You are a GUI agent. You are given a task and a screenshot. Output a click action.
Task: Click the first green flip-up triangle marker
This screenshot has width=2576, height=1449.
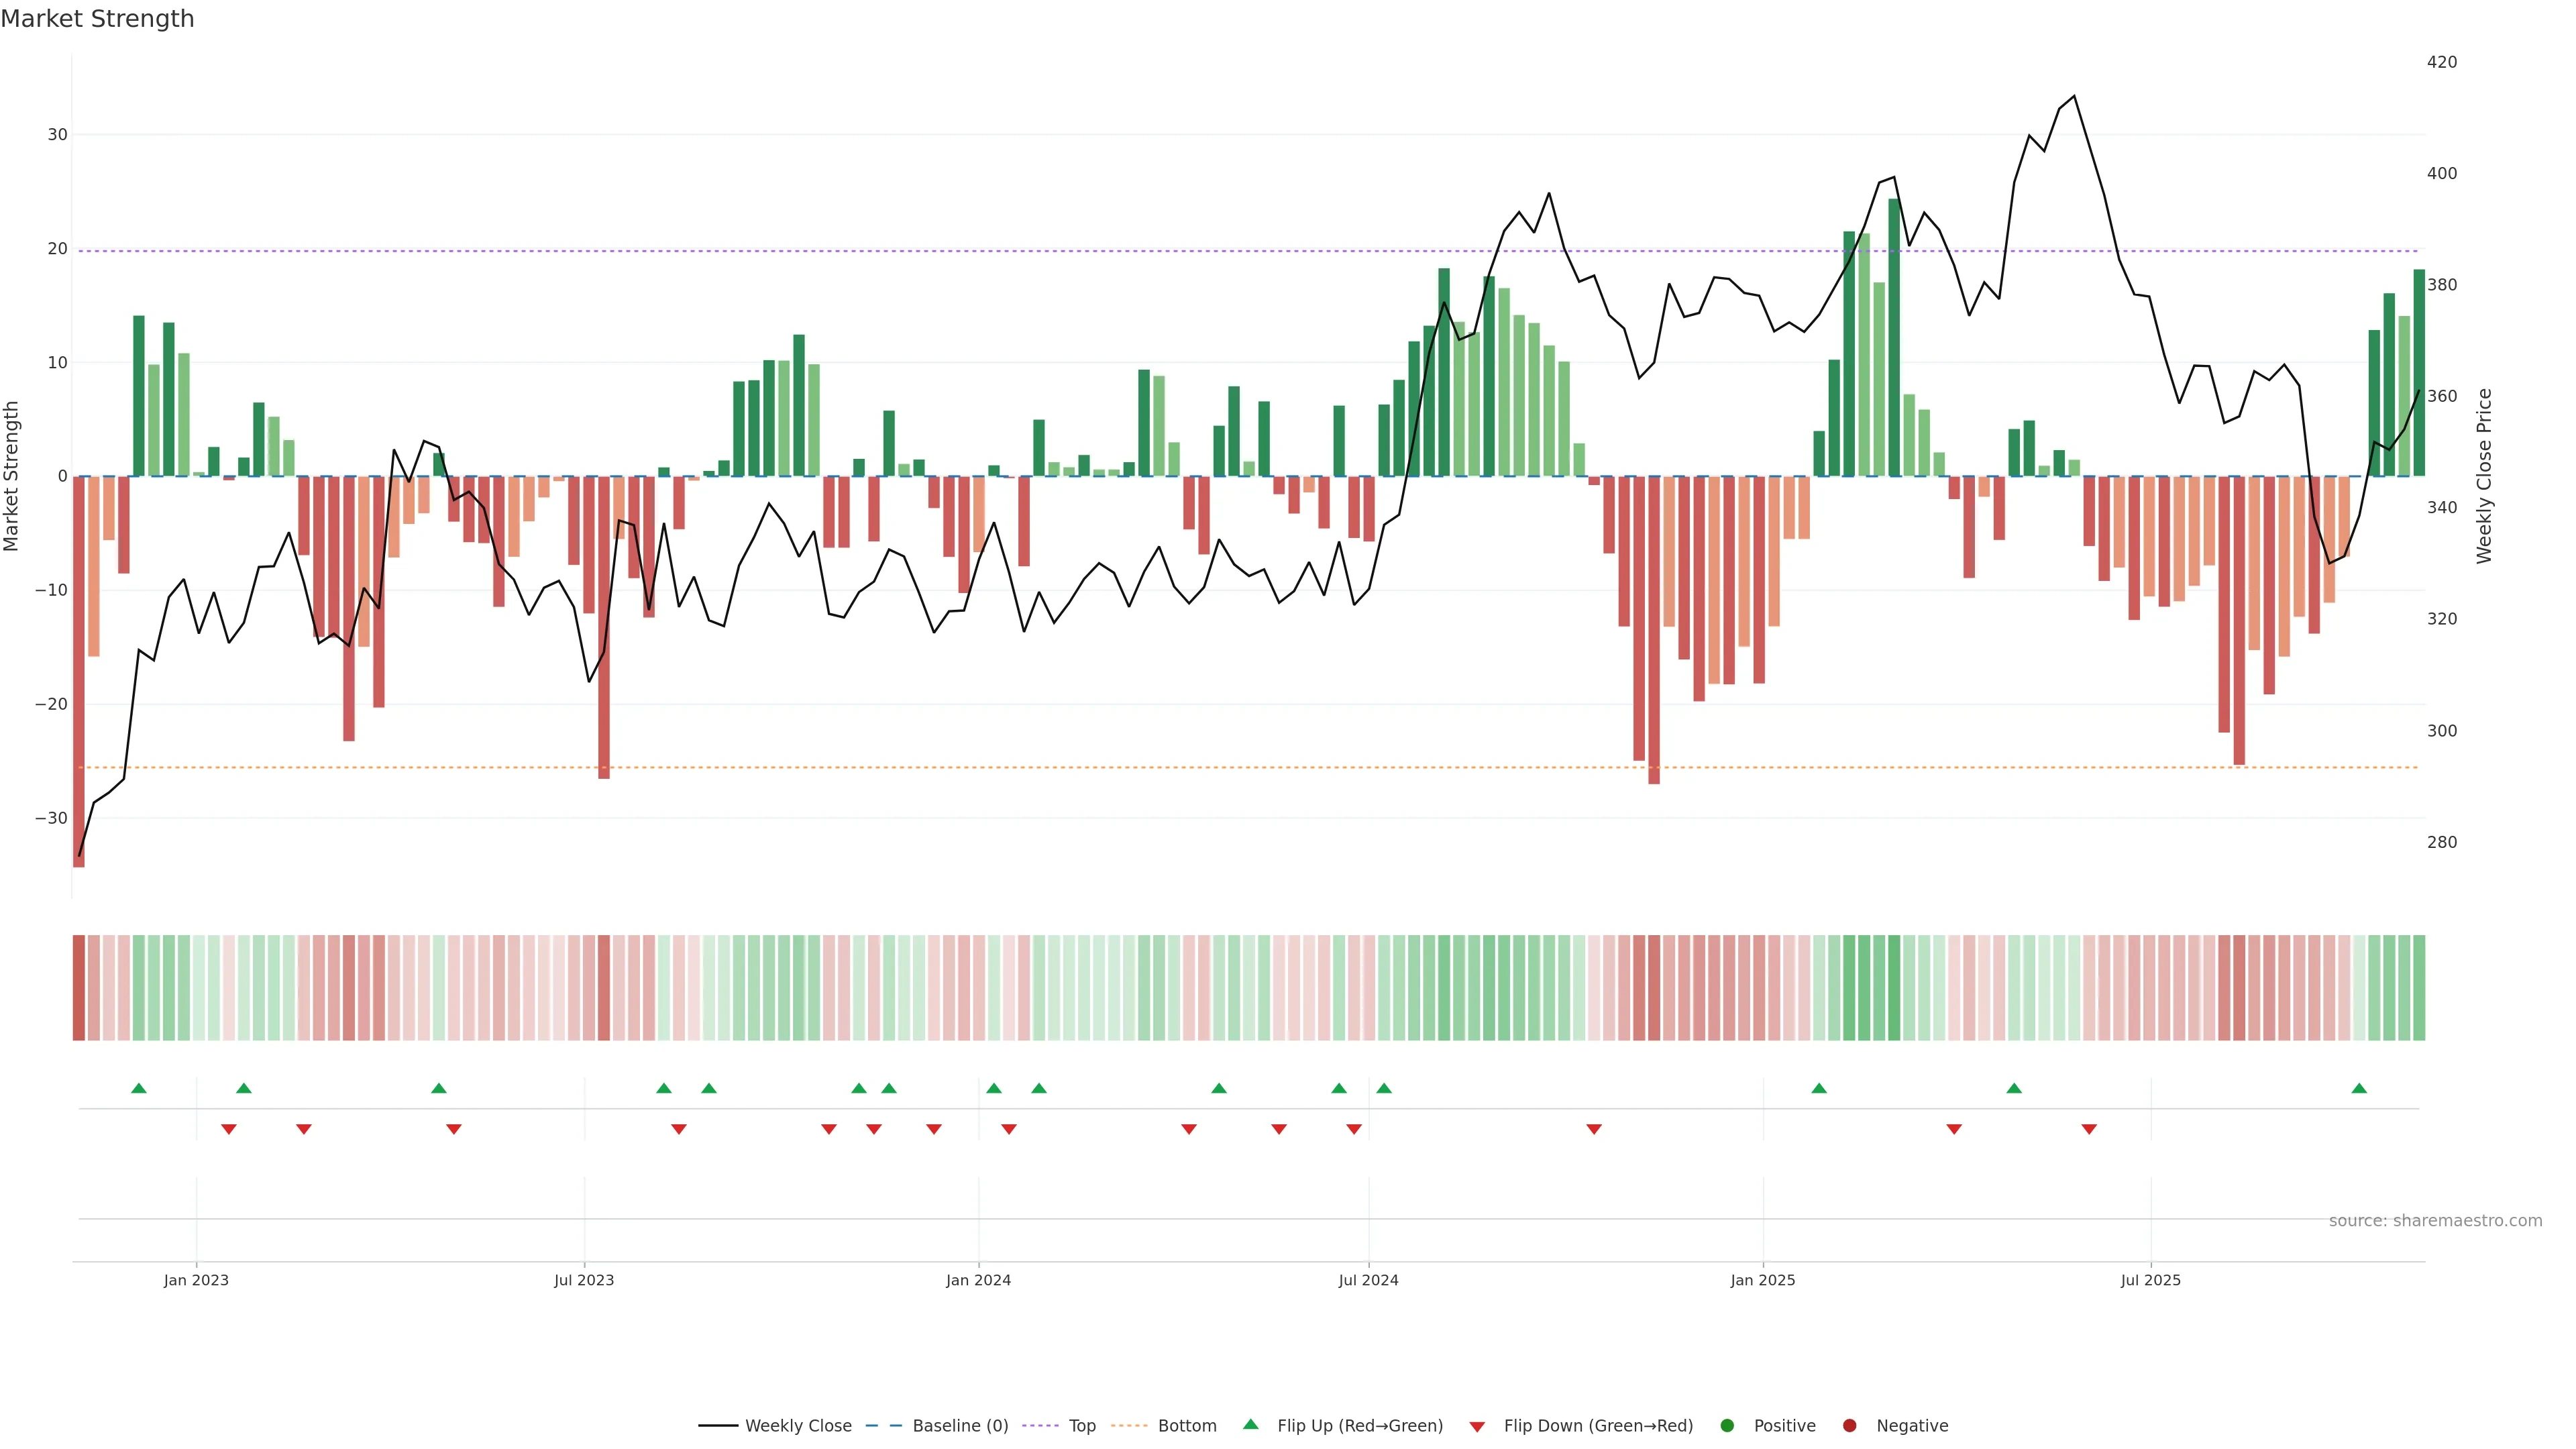pyautogui.click(x=139, y=1088)
